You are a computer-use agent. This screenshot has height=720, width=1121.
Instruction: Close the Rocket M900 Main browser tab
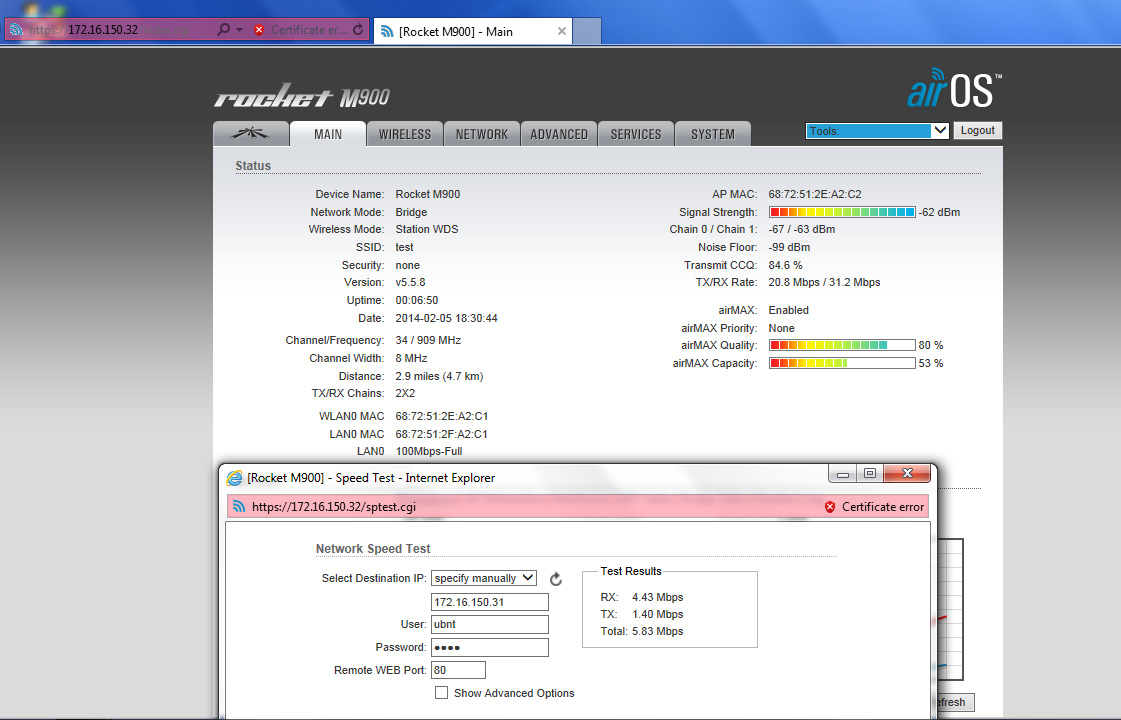tap(562, 31)
